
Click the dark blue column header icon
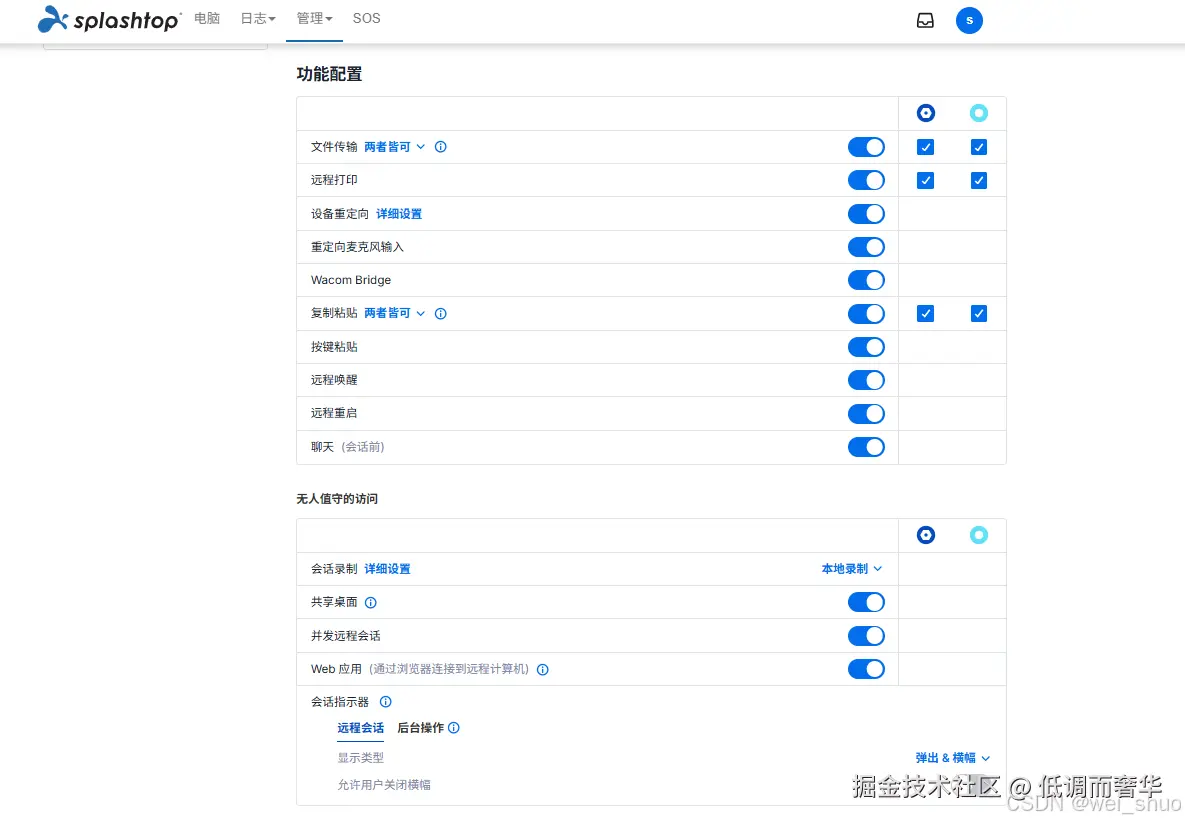[925, 113]
